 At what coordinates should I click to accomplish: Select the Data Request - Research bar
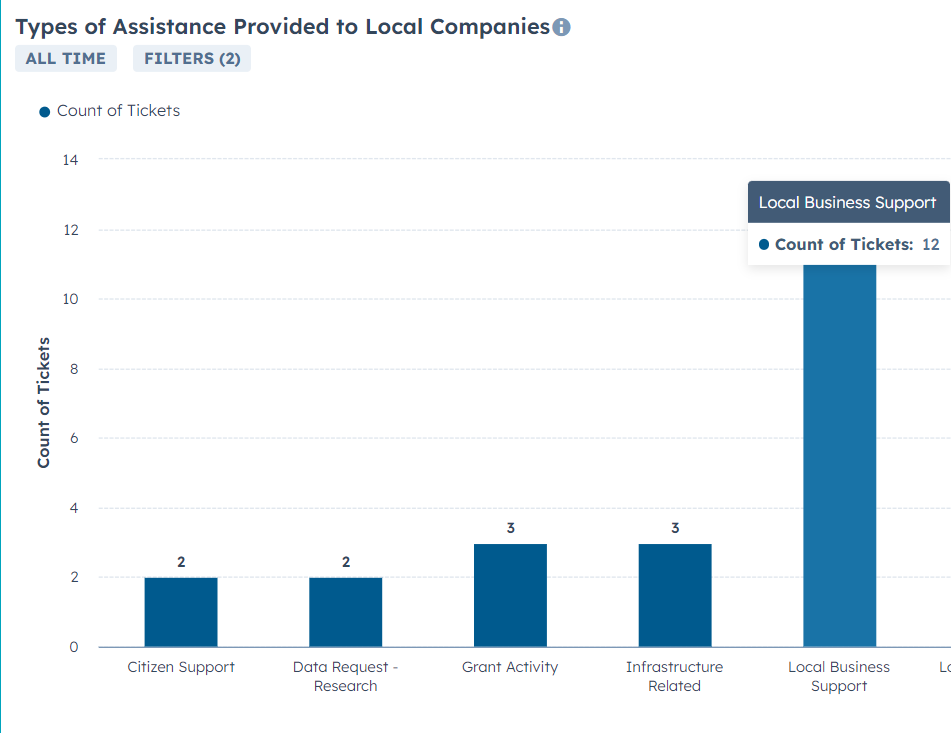pyautogui.click(x=346, y=612)
